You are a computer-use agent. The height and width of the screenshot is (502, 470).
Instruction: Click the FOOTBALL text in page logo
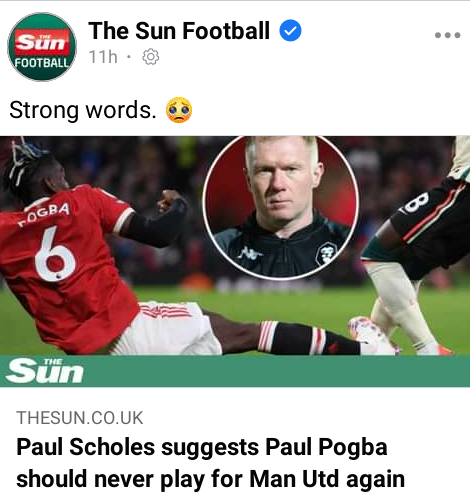42,63
